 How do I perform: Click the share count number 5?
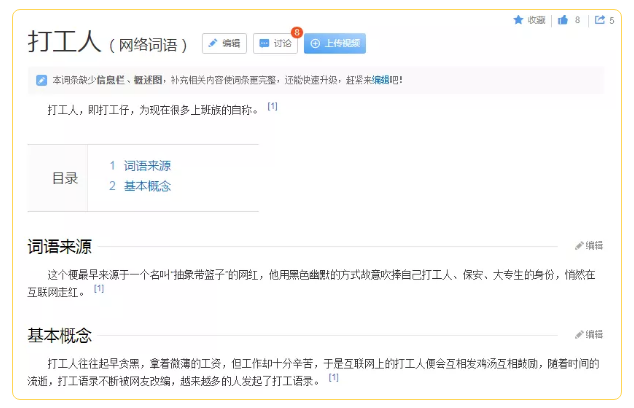point(611,20)
